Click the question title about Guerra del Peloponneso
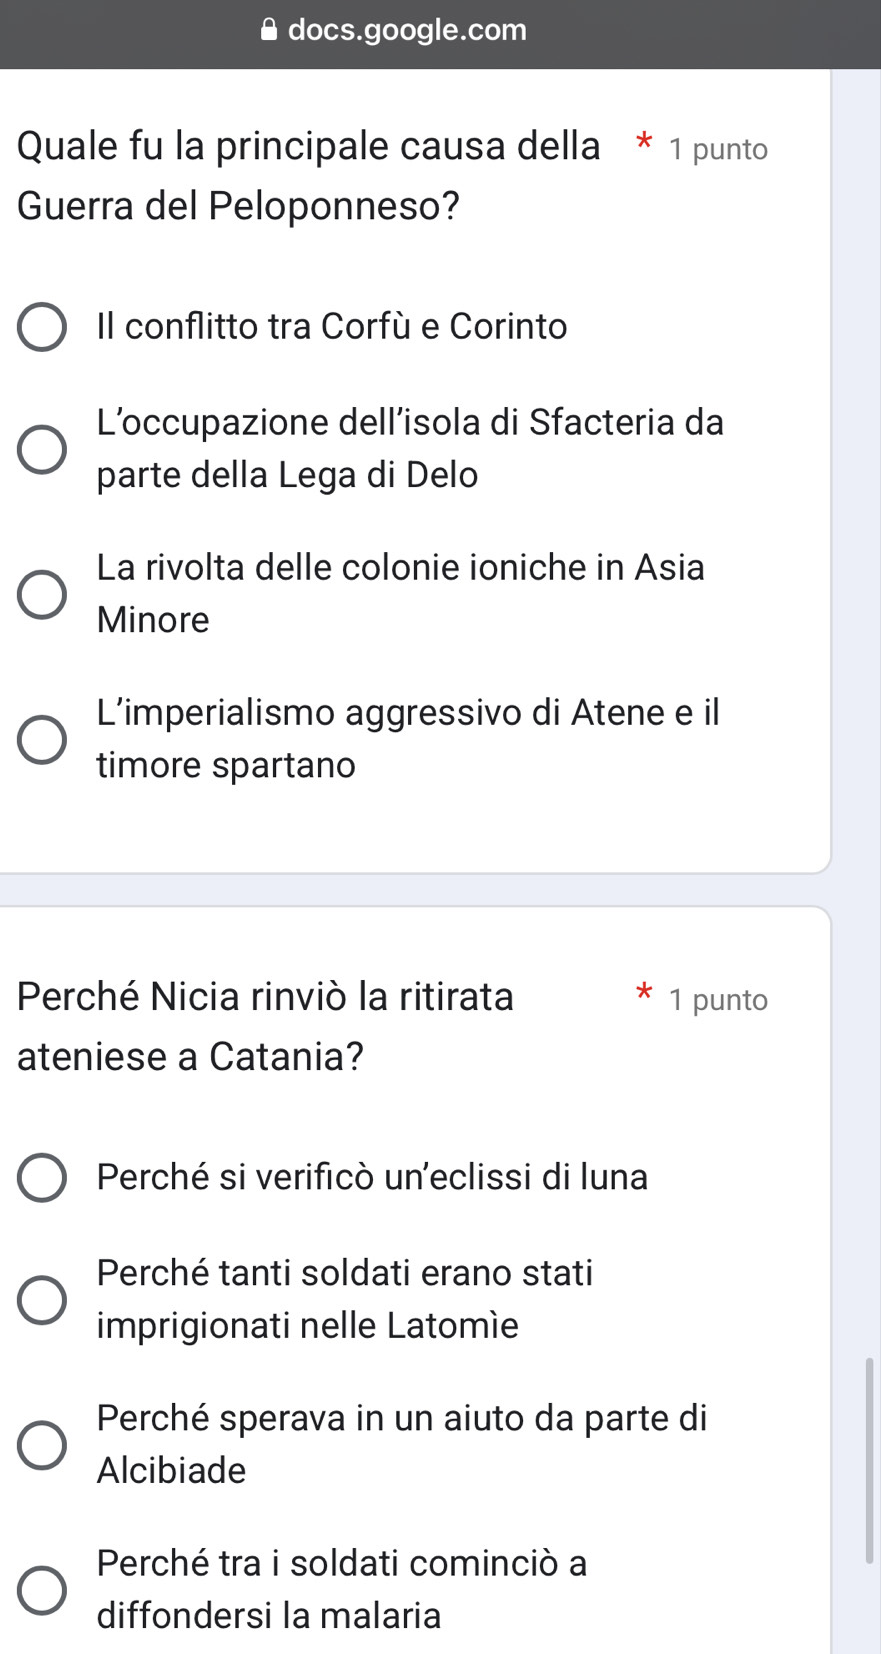The width and height of the screenshot is (881, 1654). (308, 176)
